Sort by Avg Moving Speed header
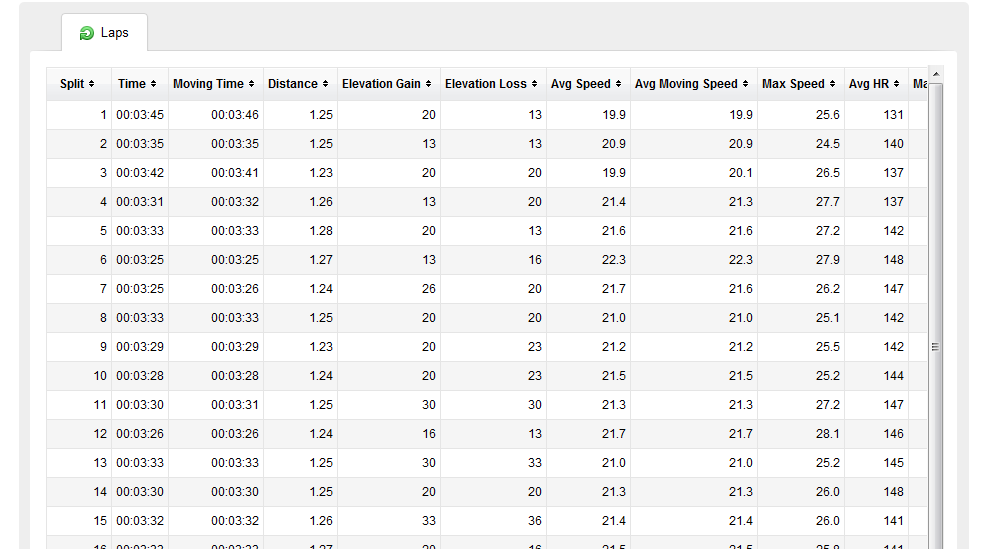1001x549 pixels. coord(693,84)
